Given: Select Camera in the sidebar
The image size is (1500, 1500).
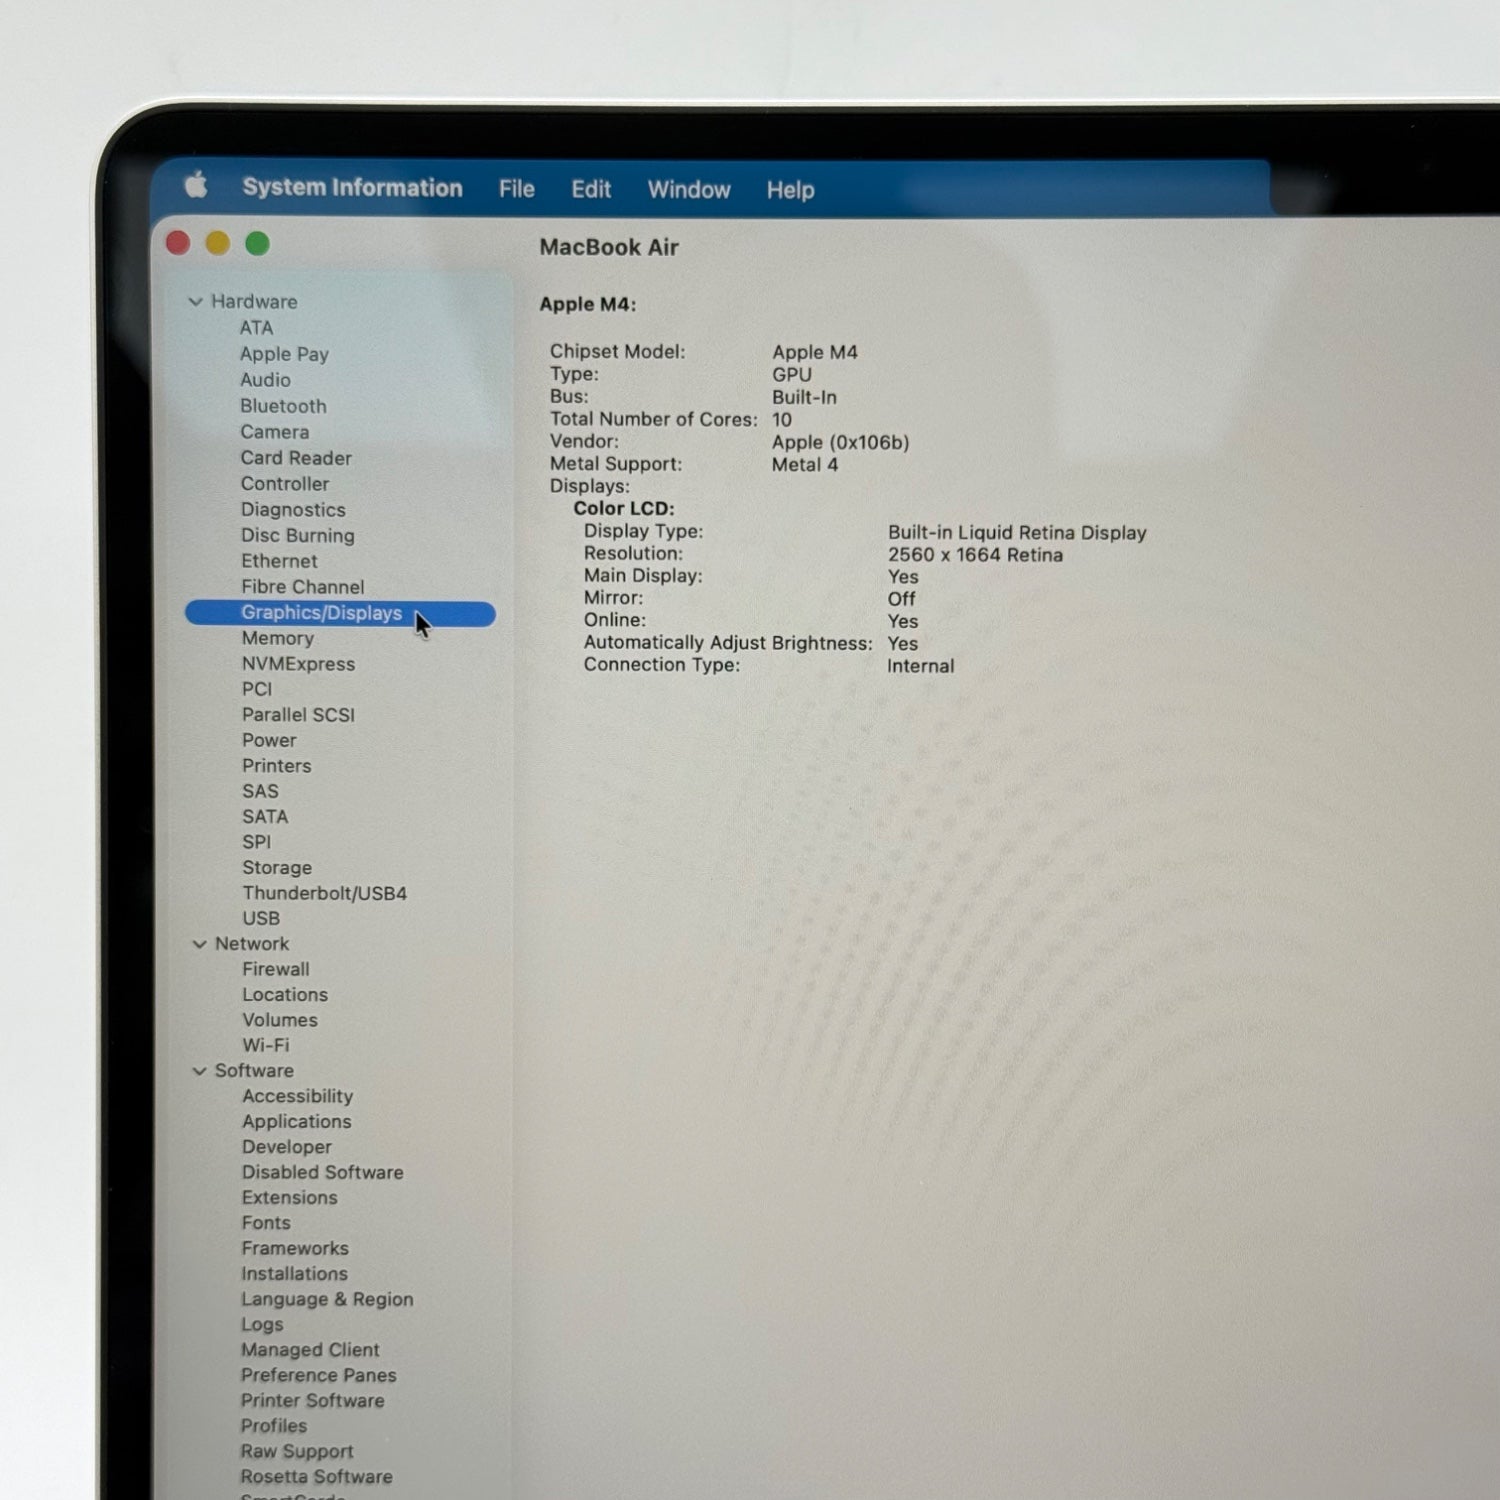Looking at the screenshot, I should [x=275, y=432].
